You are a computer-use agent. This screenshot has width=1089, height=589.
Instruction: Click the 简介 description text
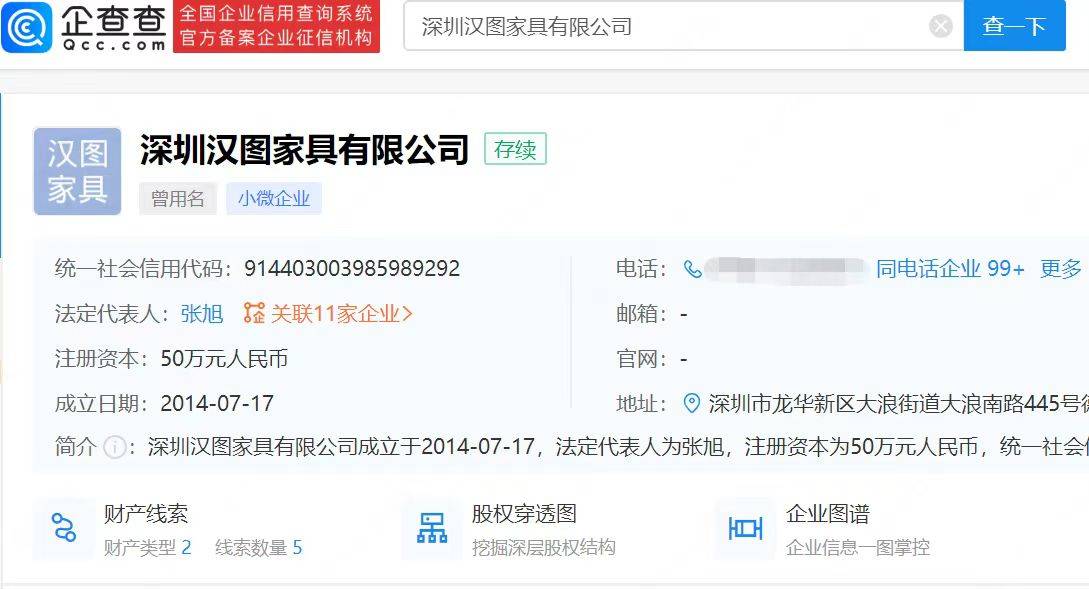click(x=618, y=447)
